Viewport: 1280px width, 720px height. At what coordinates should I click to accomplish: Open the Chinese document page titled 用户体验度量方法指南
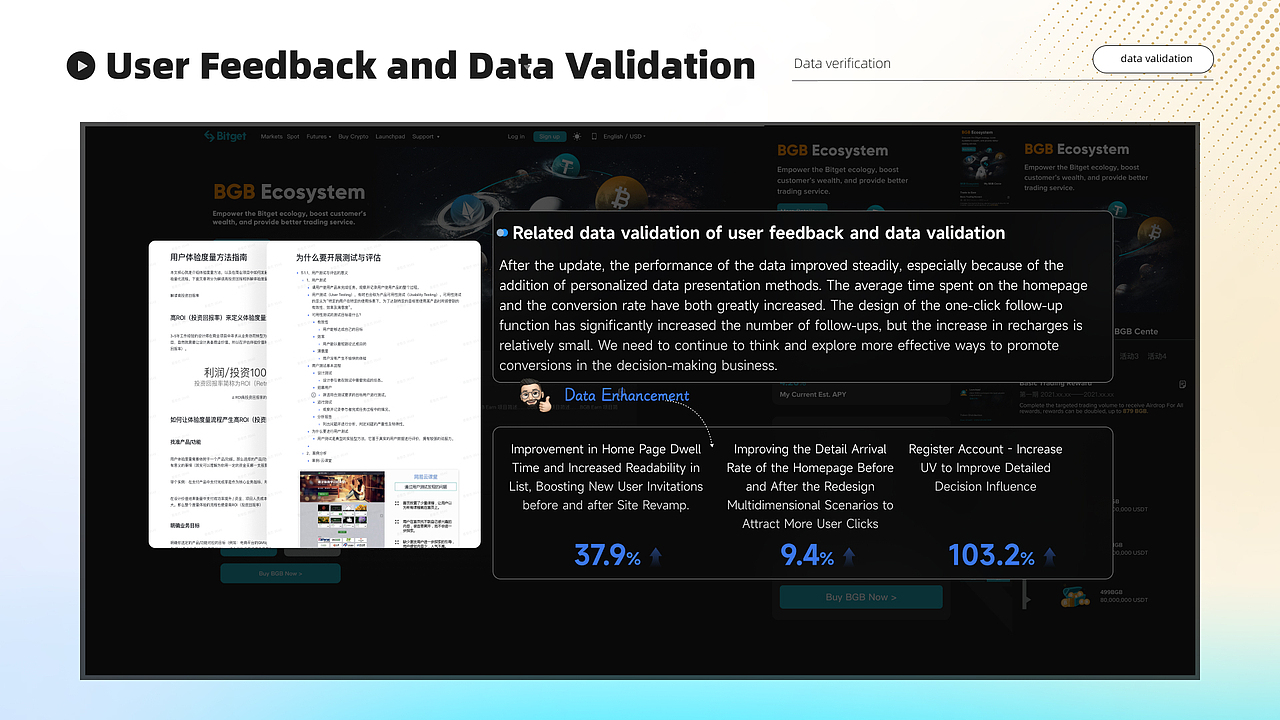click(x=208, y=394)
